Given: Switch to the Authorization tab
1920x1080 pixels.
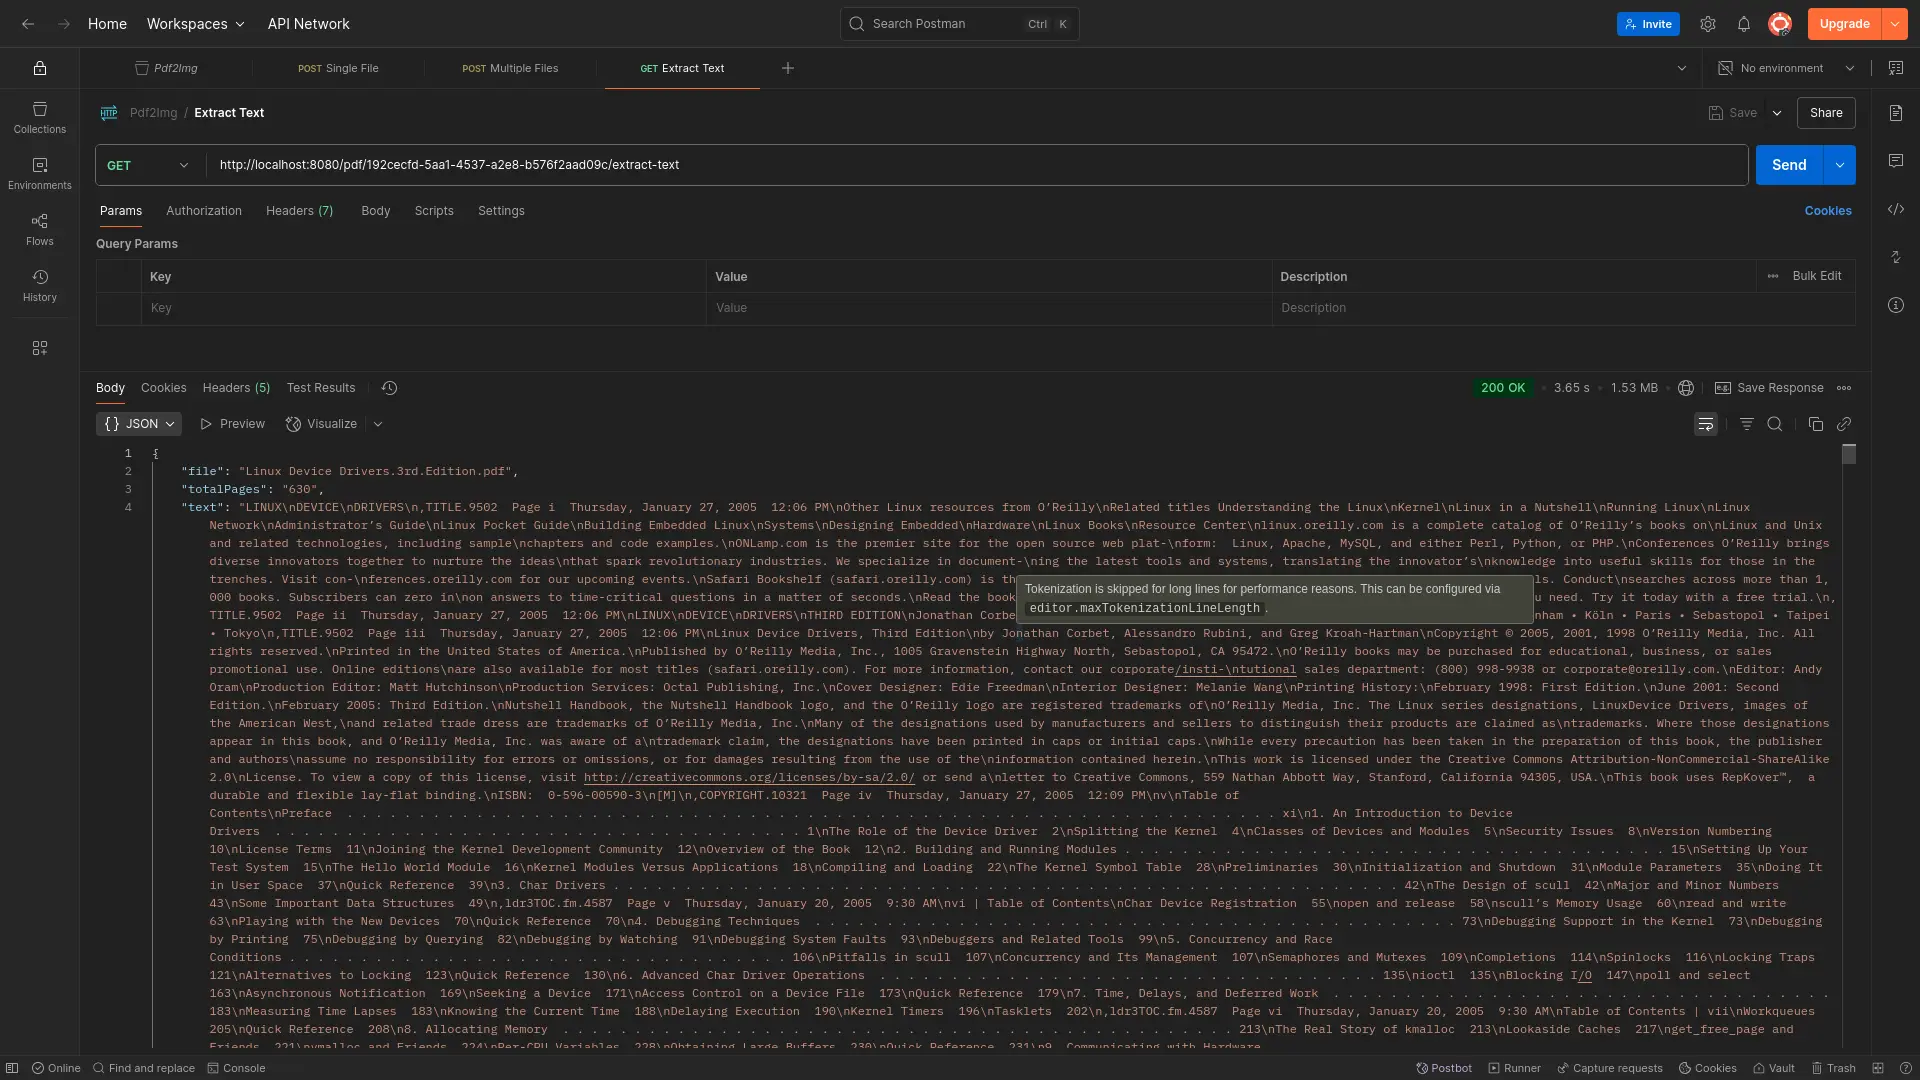Looking at the screenshot, I should (x=204, y=211).
